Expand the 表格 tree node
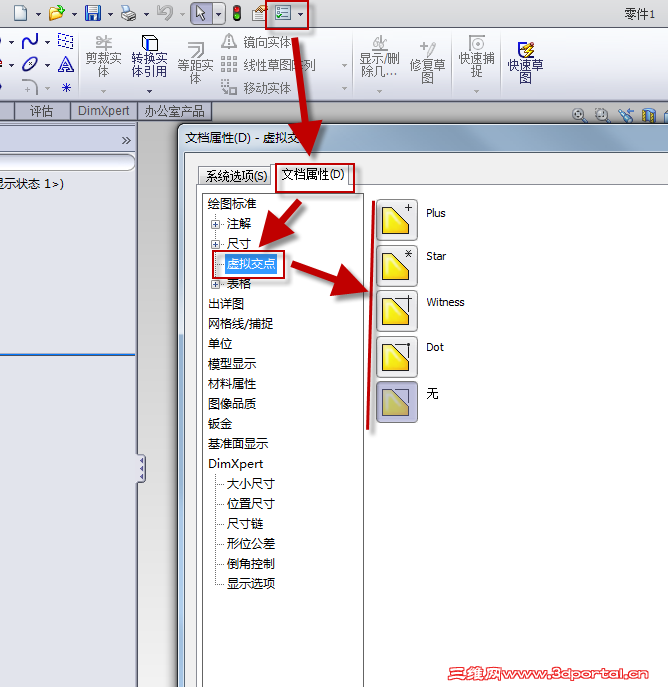The height and width of the screenshot is (687, 668). pos(215,284)
